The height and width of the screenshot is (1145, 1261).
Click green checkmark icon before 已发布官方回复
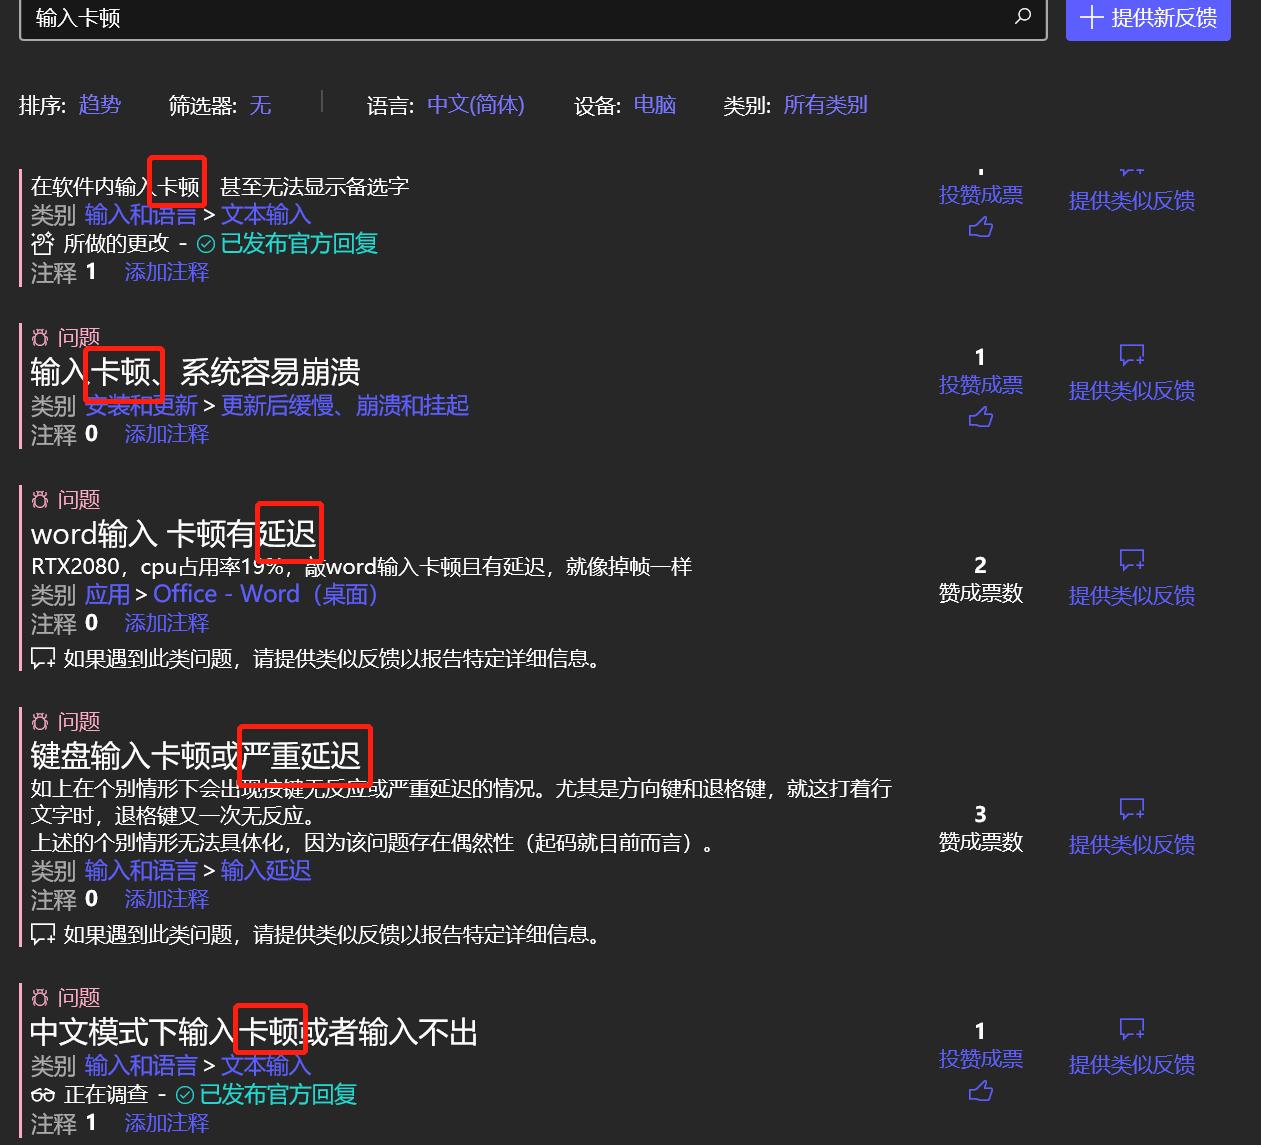click(x=206, y=243)
